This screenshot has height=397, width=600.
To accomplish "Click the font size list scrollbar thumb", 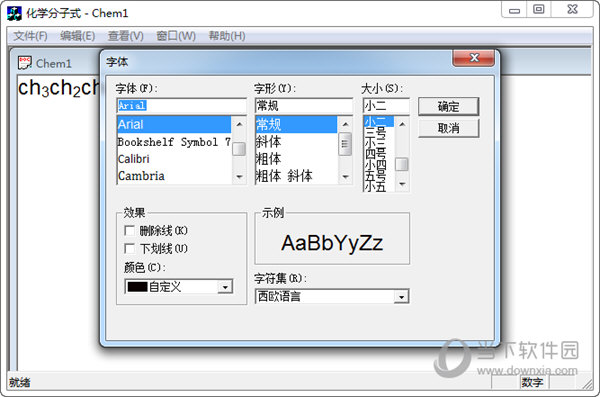I will (x=402, y=164).
